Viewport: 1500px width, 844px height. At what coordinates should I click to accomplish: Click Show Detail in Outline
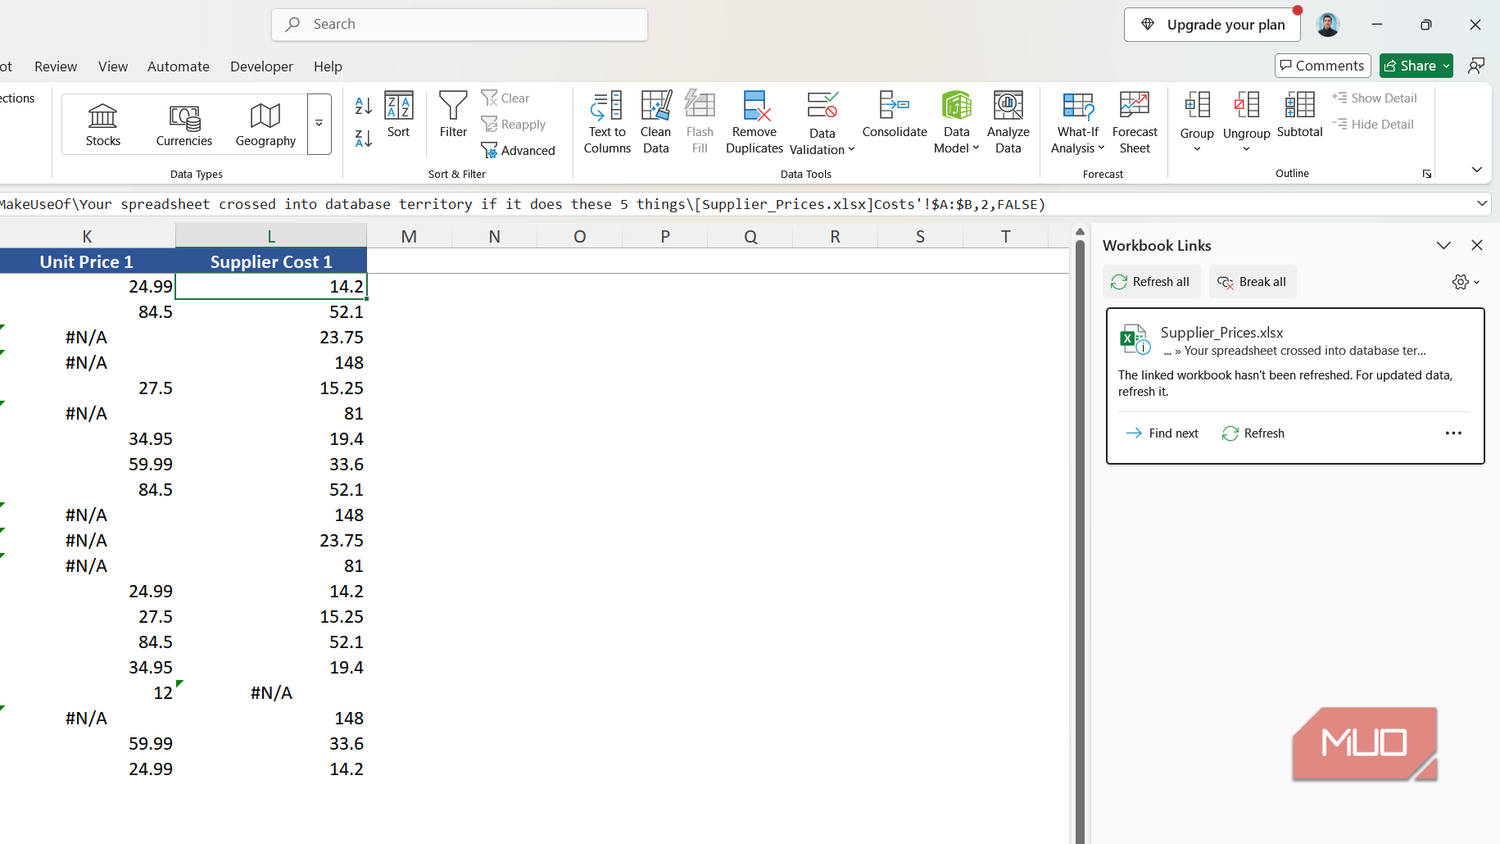point(1374,98)
